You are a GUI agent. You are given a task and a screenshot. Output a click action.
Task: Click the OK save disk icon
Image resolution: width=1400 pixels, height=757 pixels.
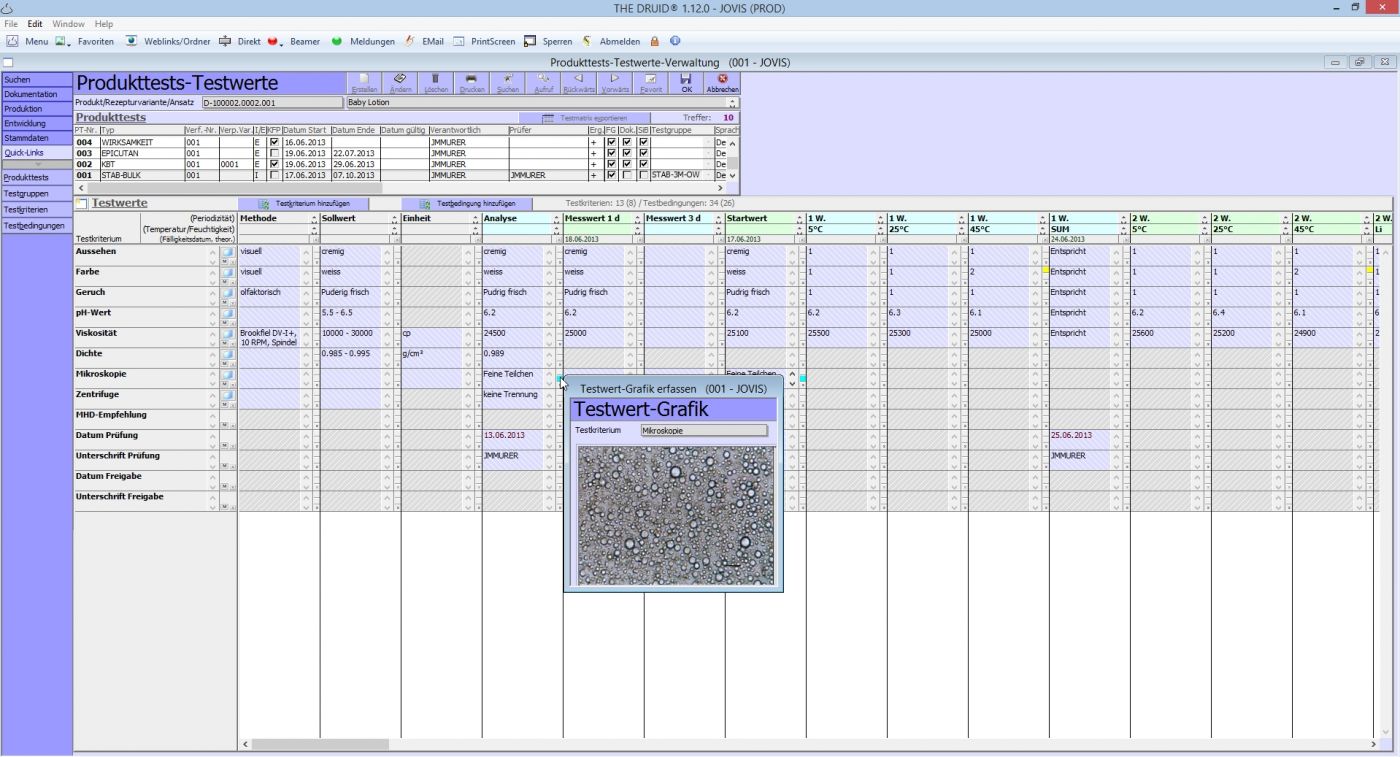coord(686,79)
